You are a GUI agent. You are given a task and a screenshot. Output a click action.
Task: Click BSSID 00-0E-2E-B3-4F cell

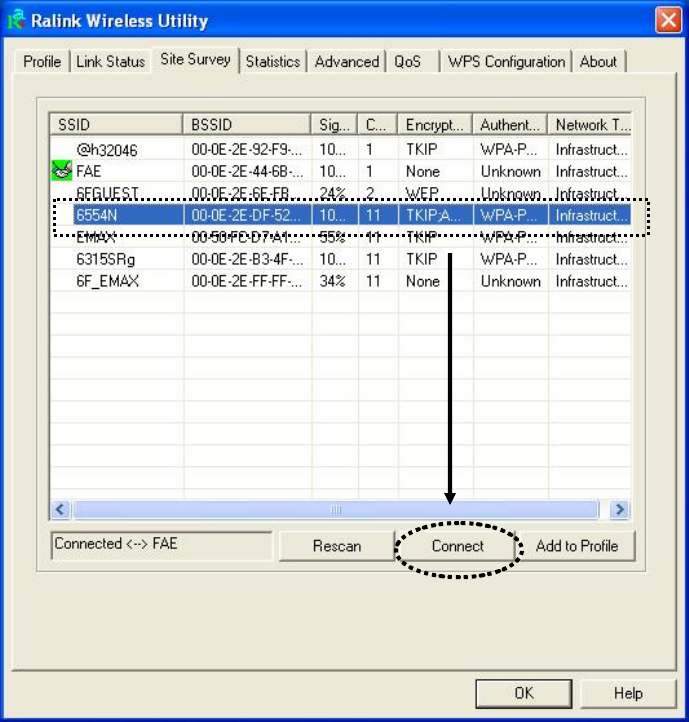point(247,259)
